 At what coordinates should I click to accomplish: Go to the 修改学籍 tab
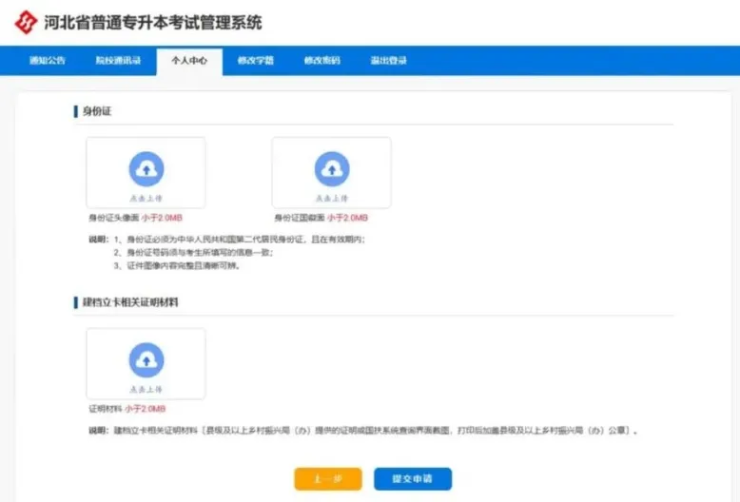coord(255,61)
